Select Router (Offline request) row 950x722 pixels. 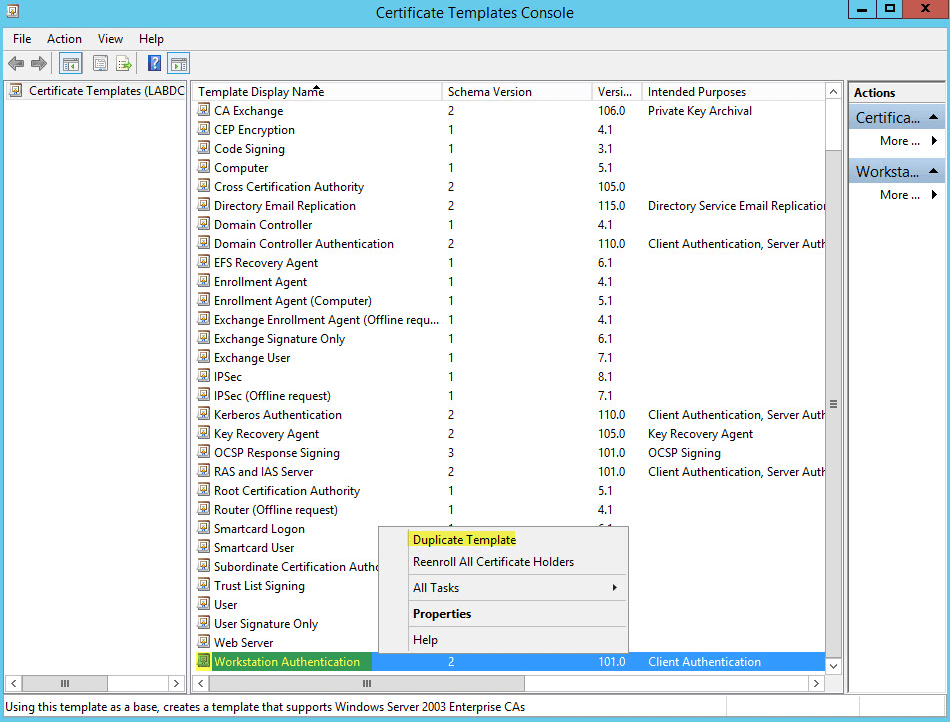509,509
